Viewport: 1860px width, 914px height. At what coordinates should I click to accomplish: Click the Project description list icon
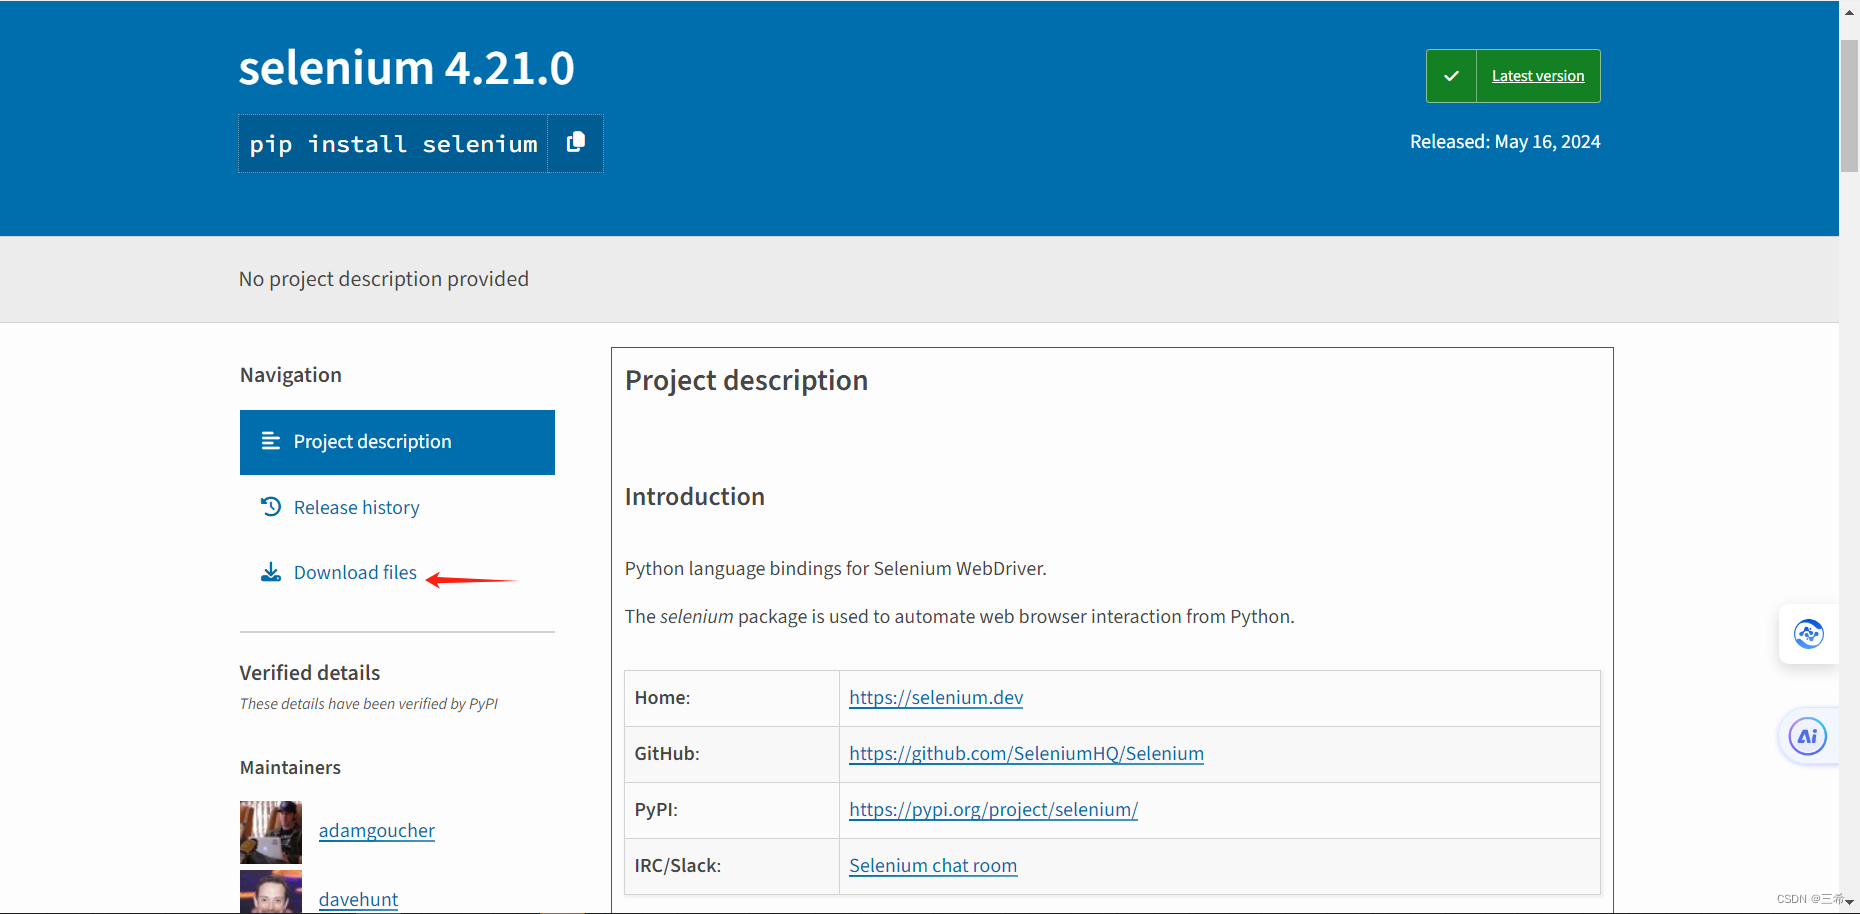coord(270,441)
